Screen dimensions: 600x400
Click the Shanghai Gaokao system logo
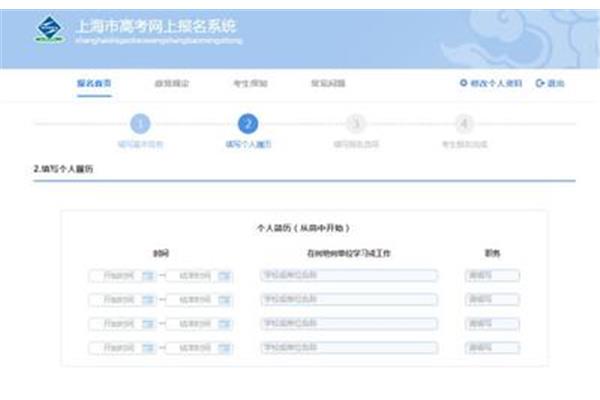pyautogui.click(x=49, y=29)
